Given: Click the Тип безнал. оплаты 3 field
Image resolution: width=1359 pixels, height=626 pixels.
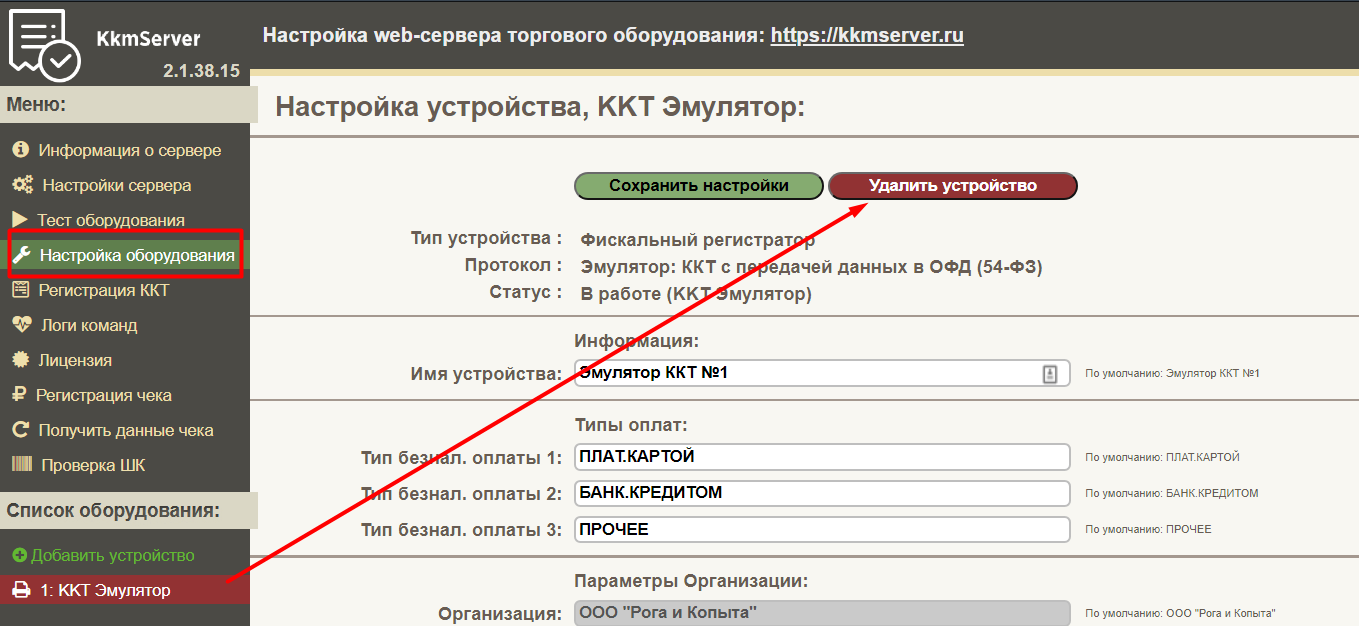Looking at the screenshot, I should pos(822,529).
